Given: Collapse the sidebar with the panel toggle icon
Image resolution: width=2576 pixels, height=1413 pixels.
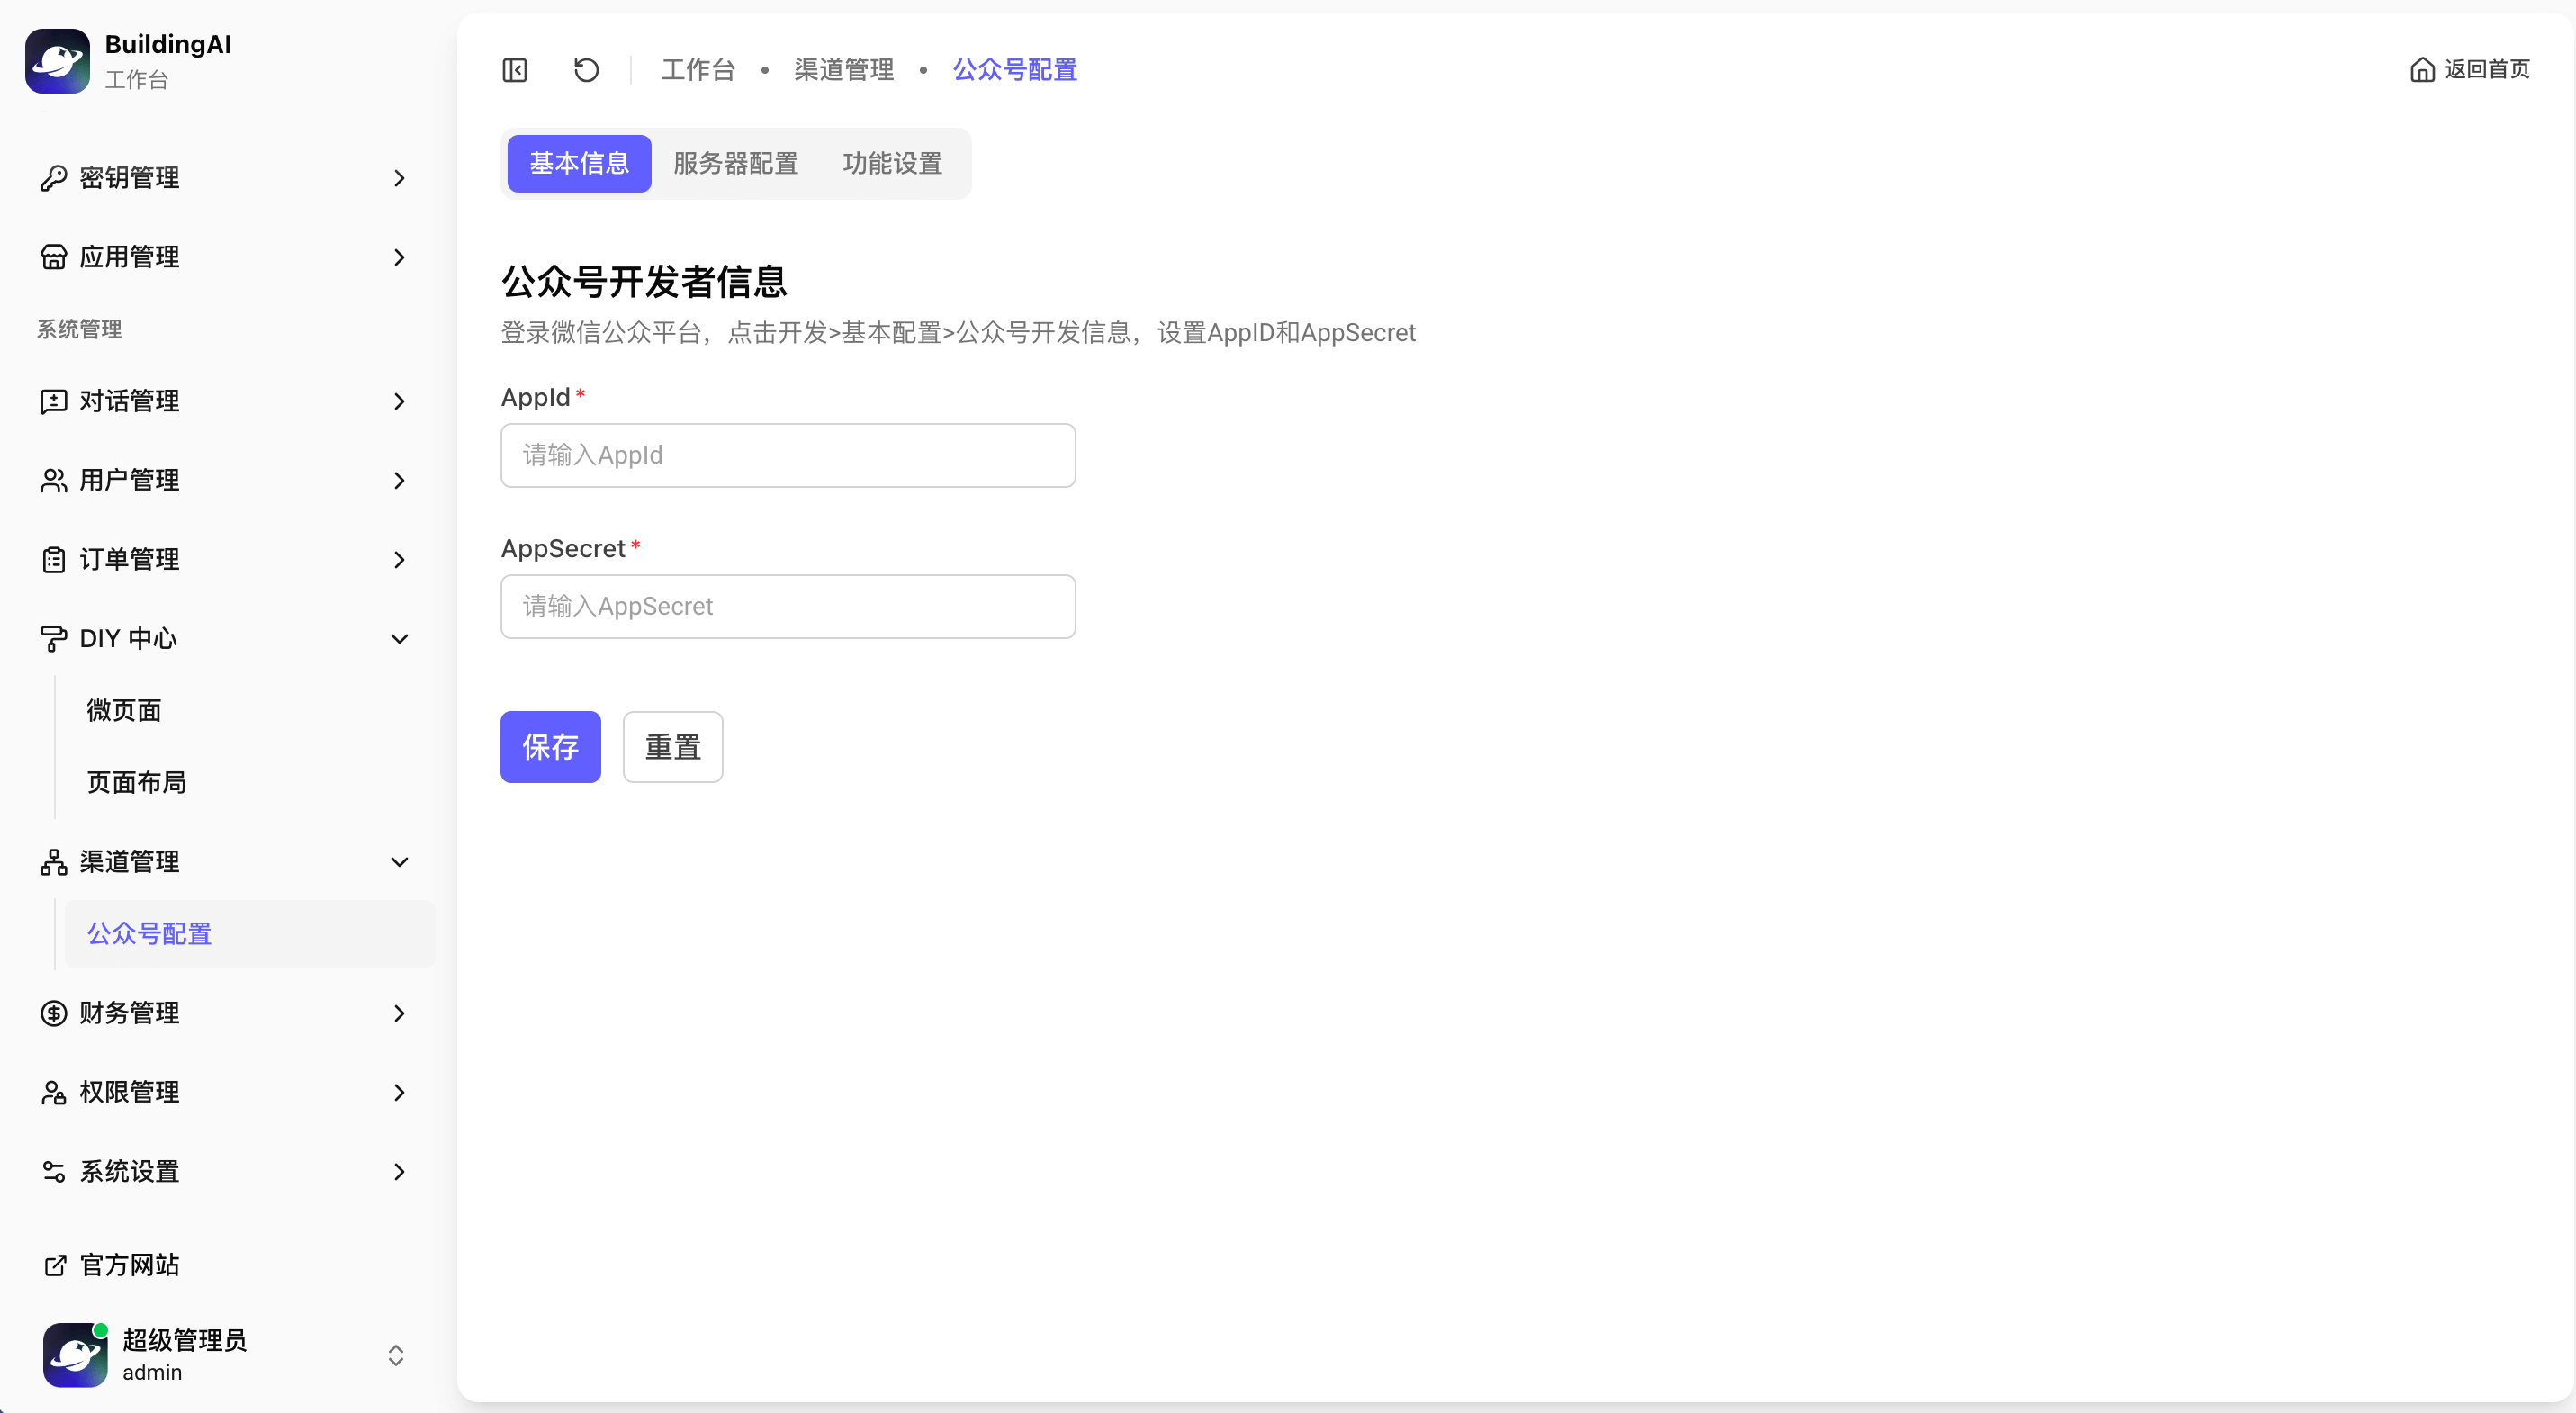Looking at the screenshot, I should pyautogui.click(x=514, y=70).
